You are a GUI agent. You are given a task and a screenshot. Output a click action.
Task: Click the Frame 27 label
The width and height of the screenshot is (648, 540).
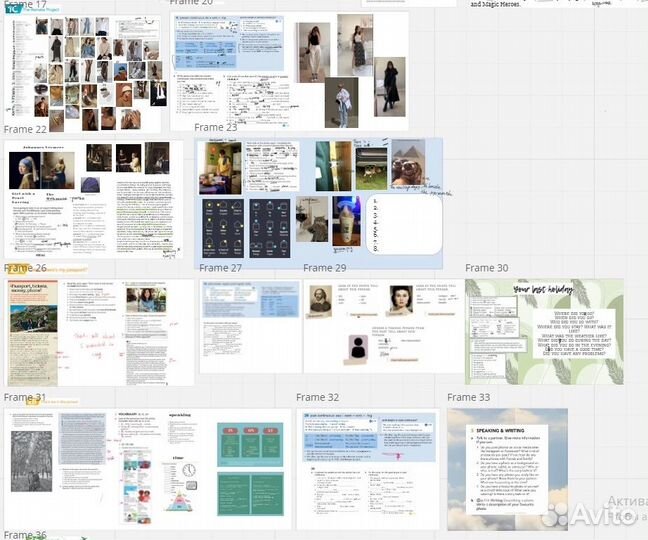[220, 268]
